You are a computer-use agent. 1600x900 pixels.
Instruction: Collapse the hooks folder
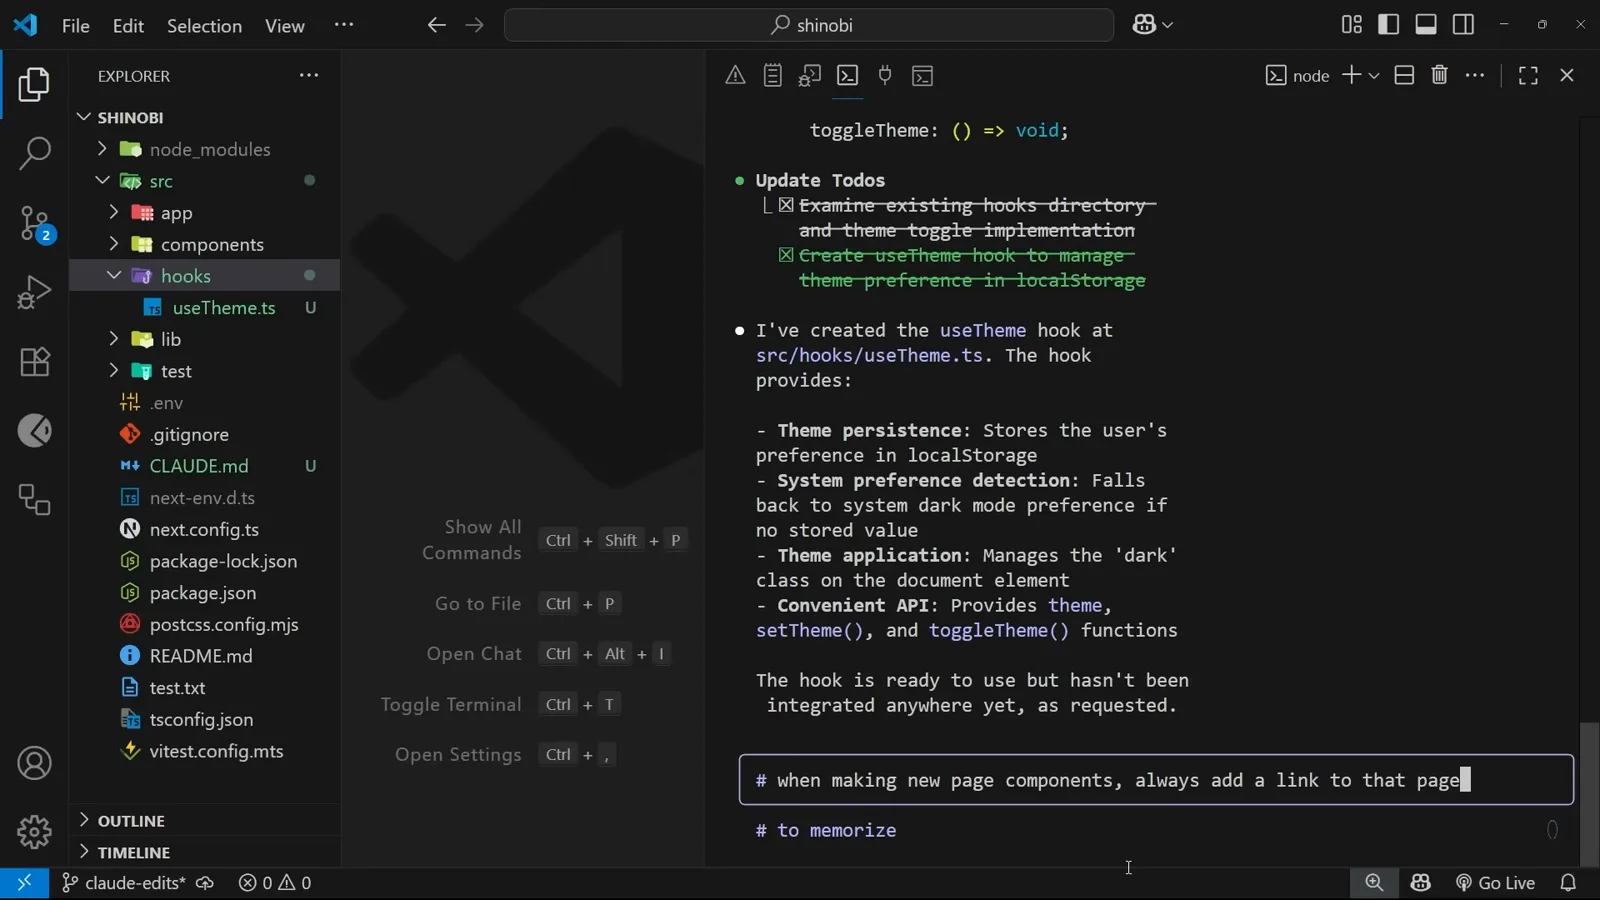click(114, 276)
